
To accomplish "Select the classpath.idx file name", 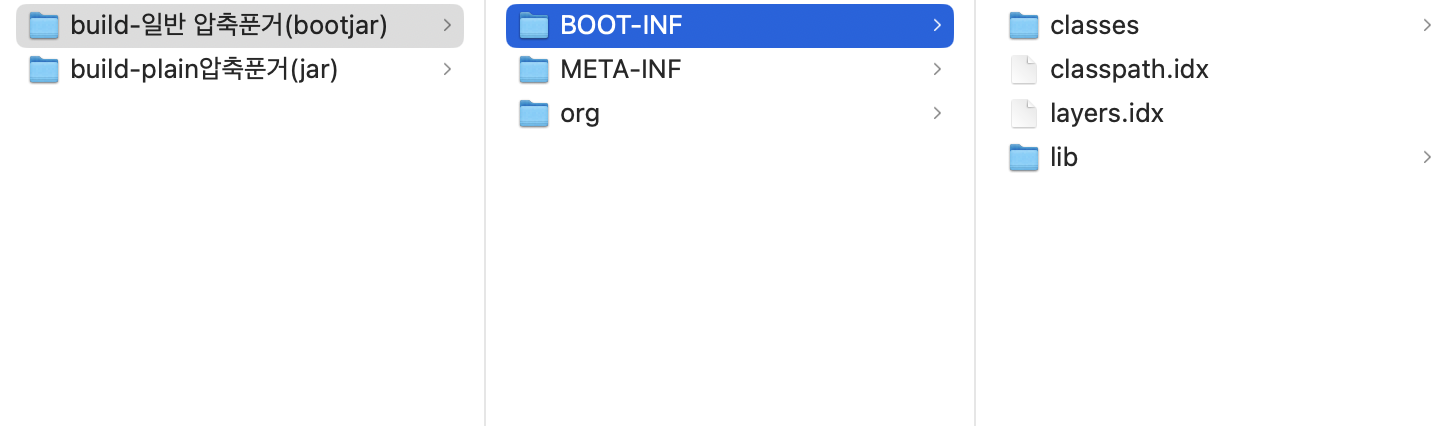I will click(x=1130, y=70).
